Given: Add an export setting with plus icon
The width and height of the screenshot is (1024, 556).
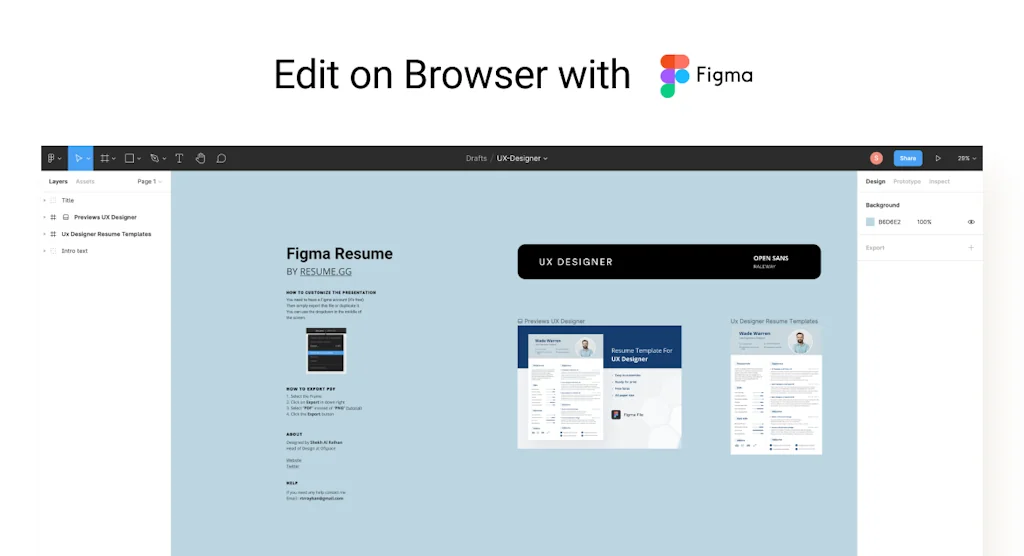Looking at the screenshot, I should point(970,247).
